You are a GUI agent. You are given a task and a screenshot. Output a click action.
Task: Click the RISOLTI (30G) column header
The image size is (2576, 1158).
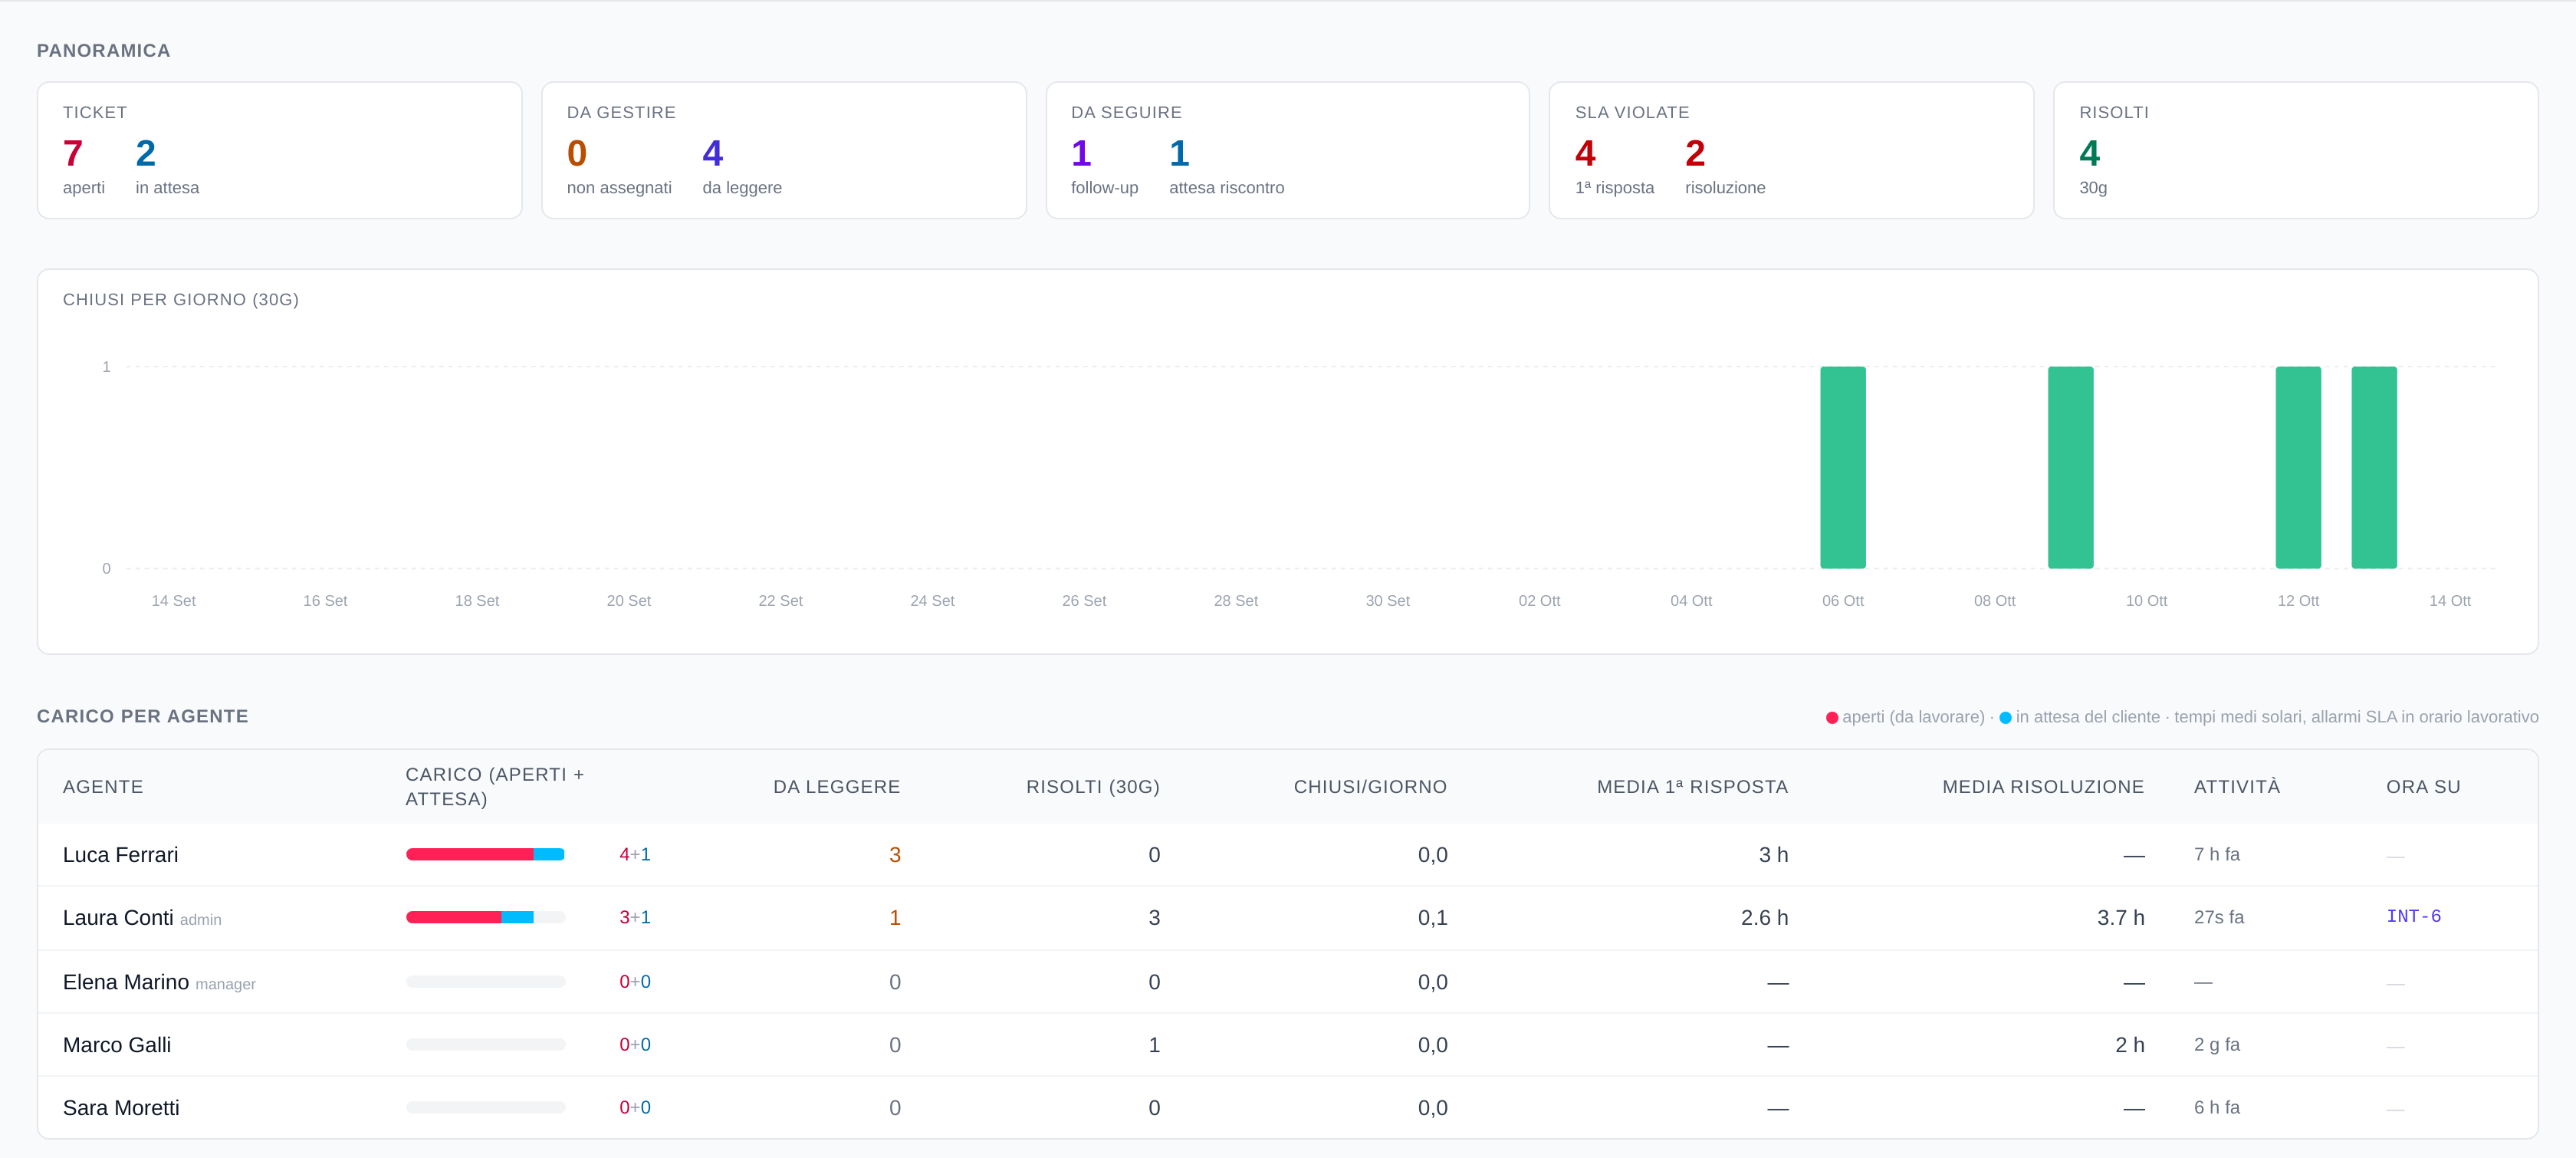tap(1093, 787)
